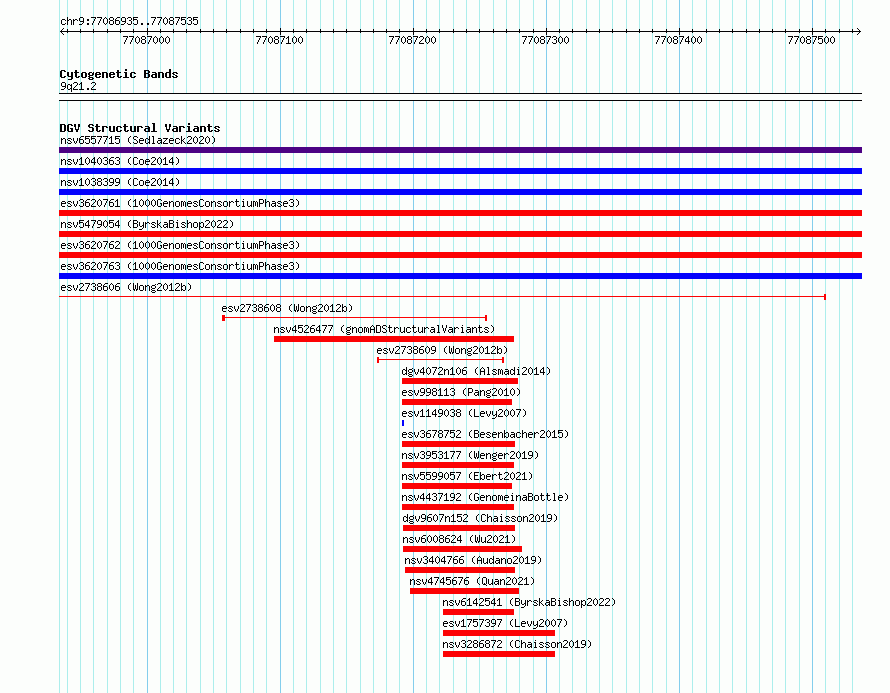The height and width of the screenshot is (693, 890).
Task: Click the thin red span under esv2738609
Action: (440, 360)
